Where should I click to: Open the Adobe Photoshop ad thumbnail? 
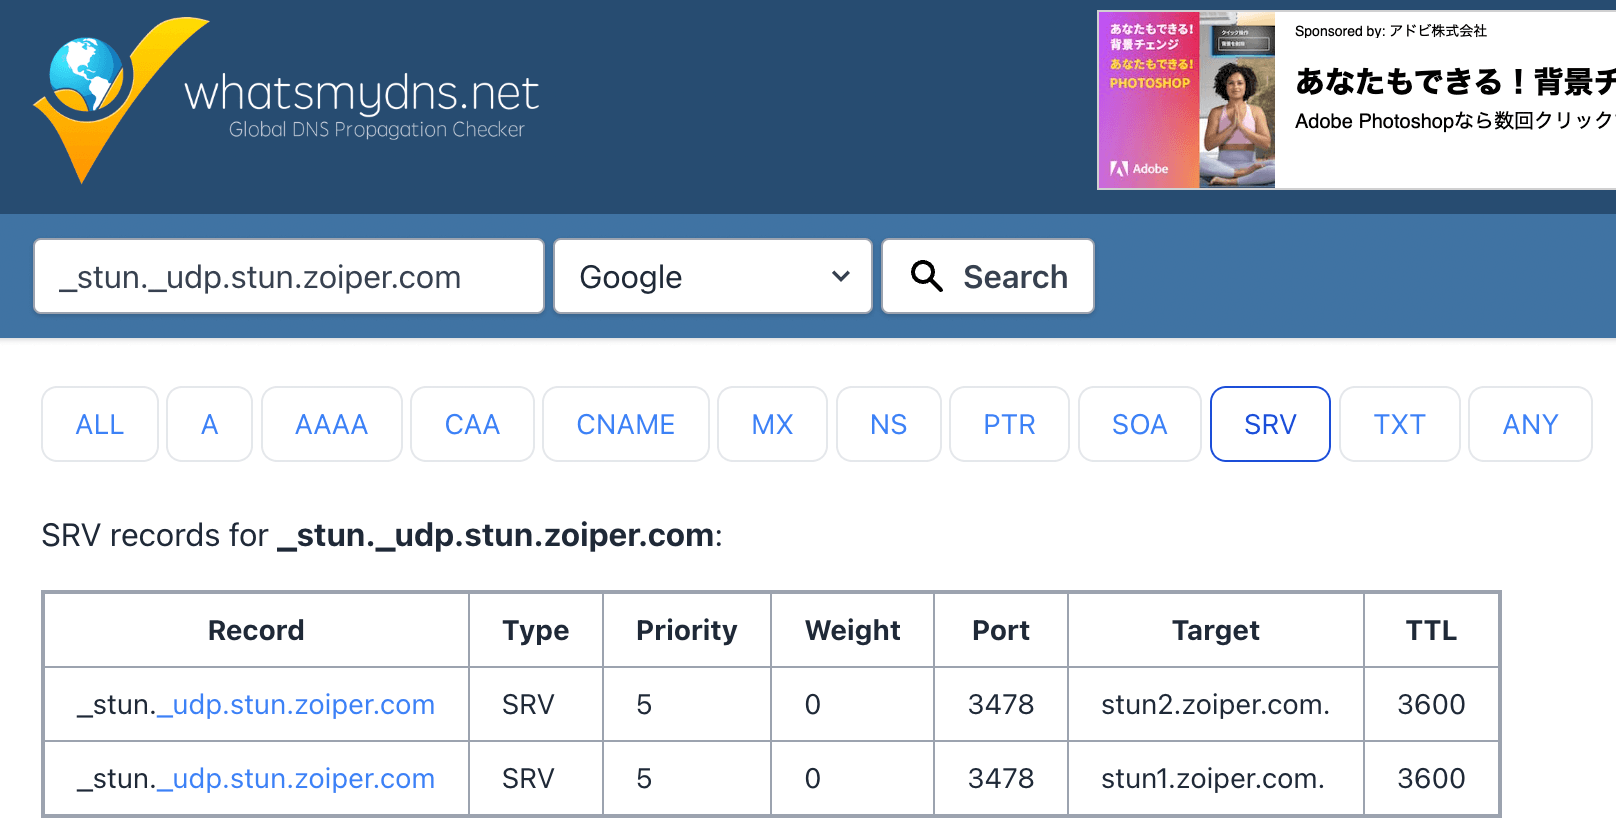coord(1187,100)
